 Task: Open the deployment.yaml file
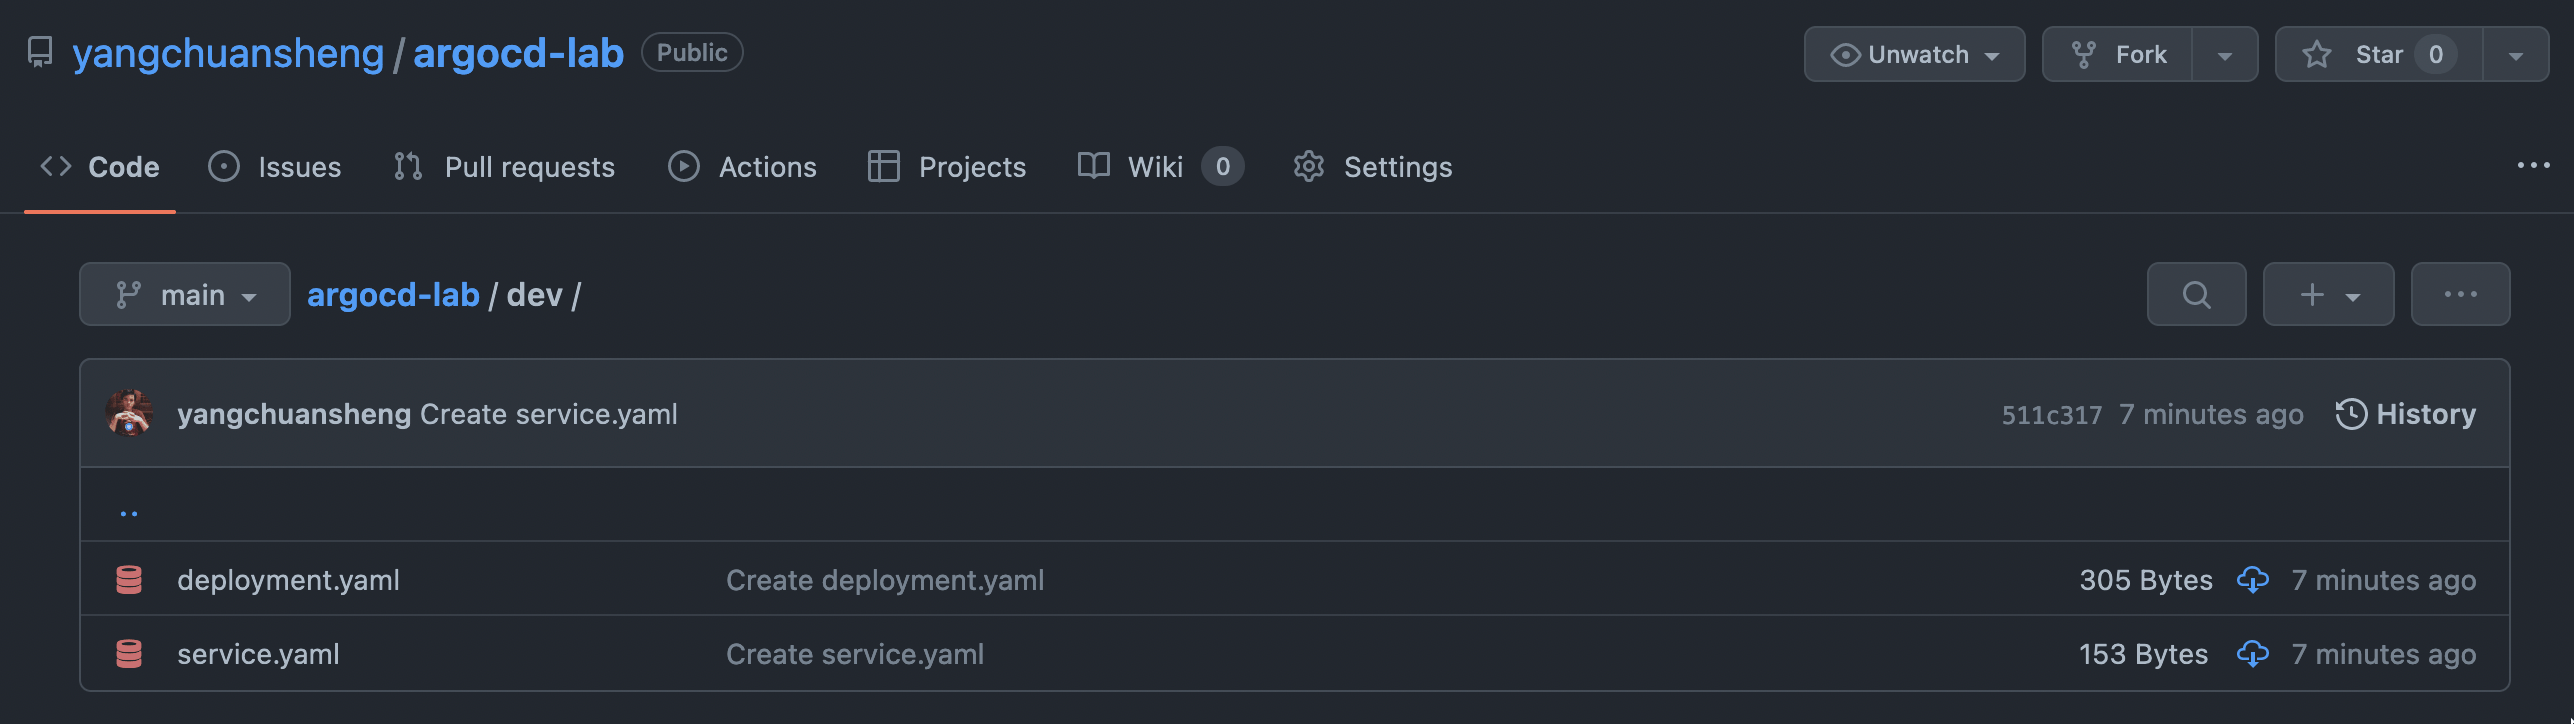(288, 580)
